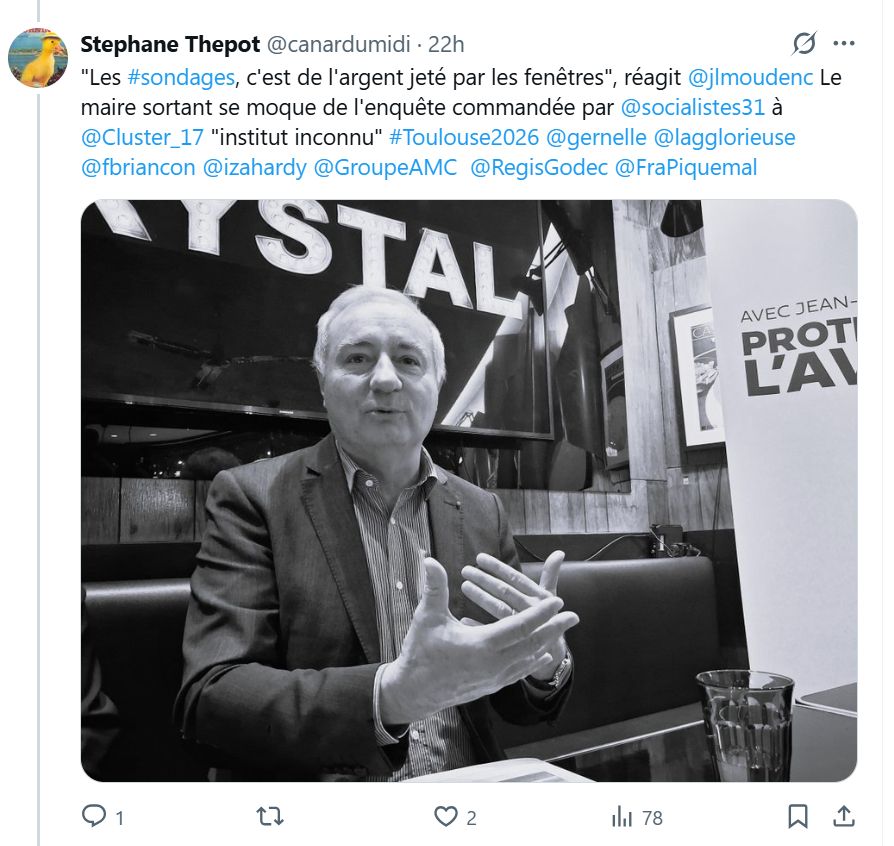
Task: Like the tweet with the heart icon
Action: [445, 817]
